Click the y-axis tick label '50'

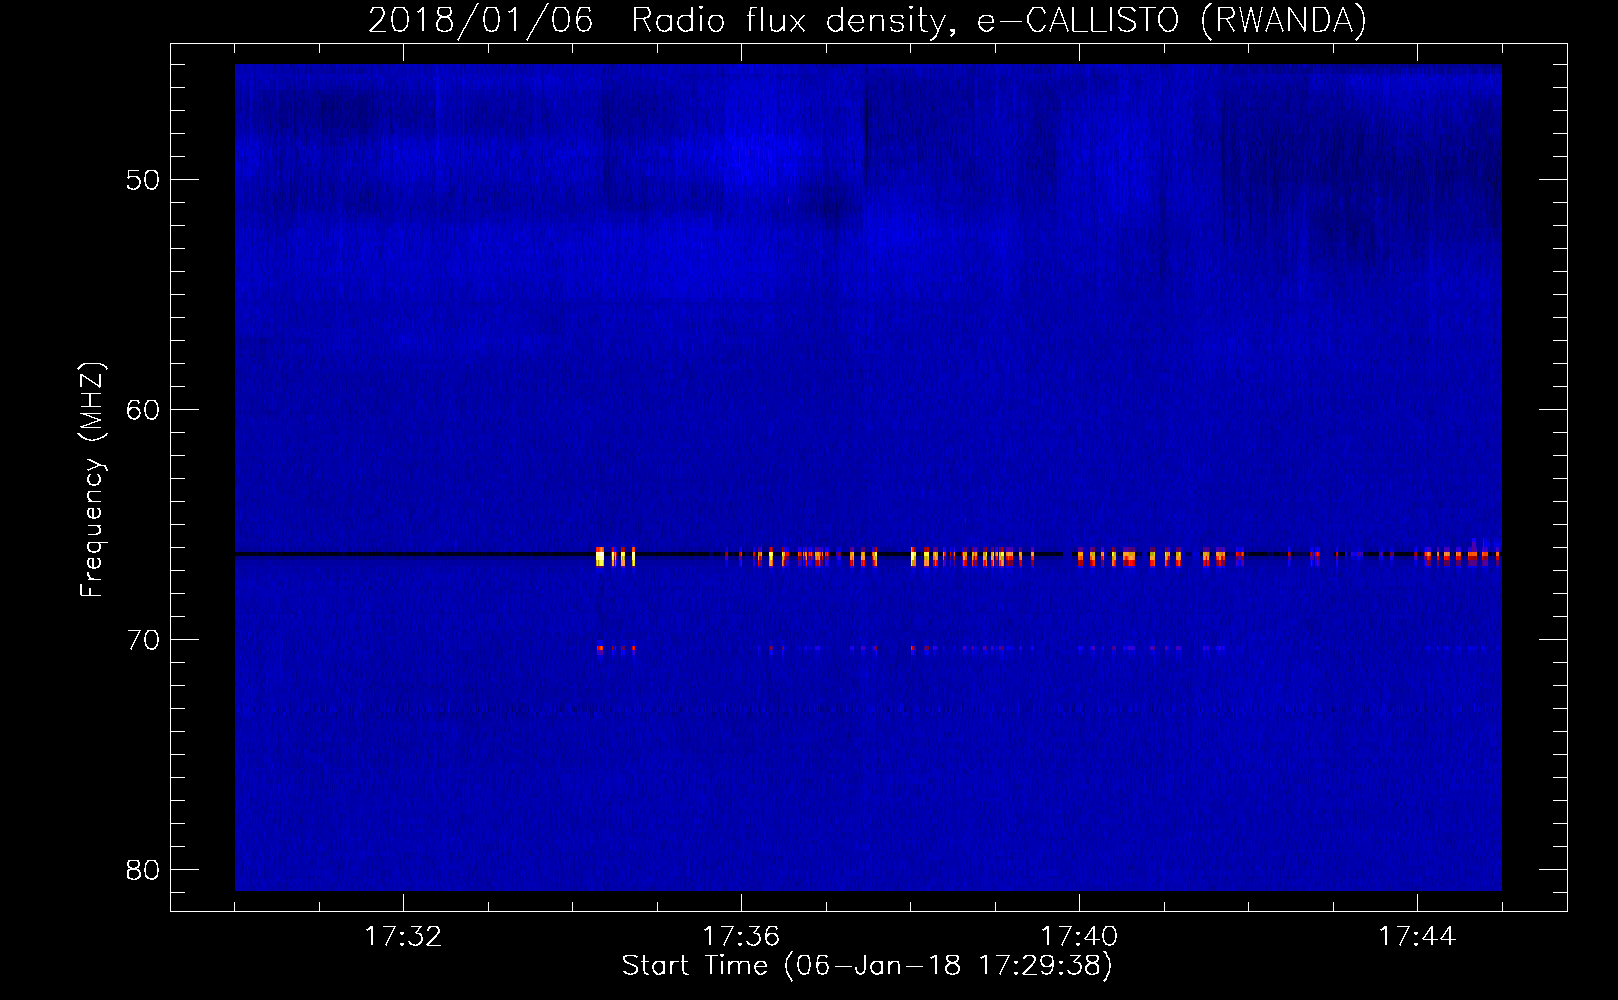pyautogui.click(x=143, y=180)
